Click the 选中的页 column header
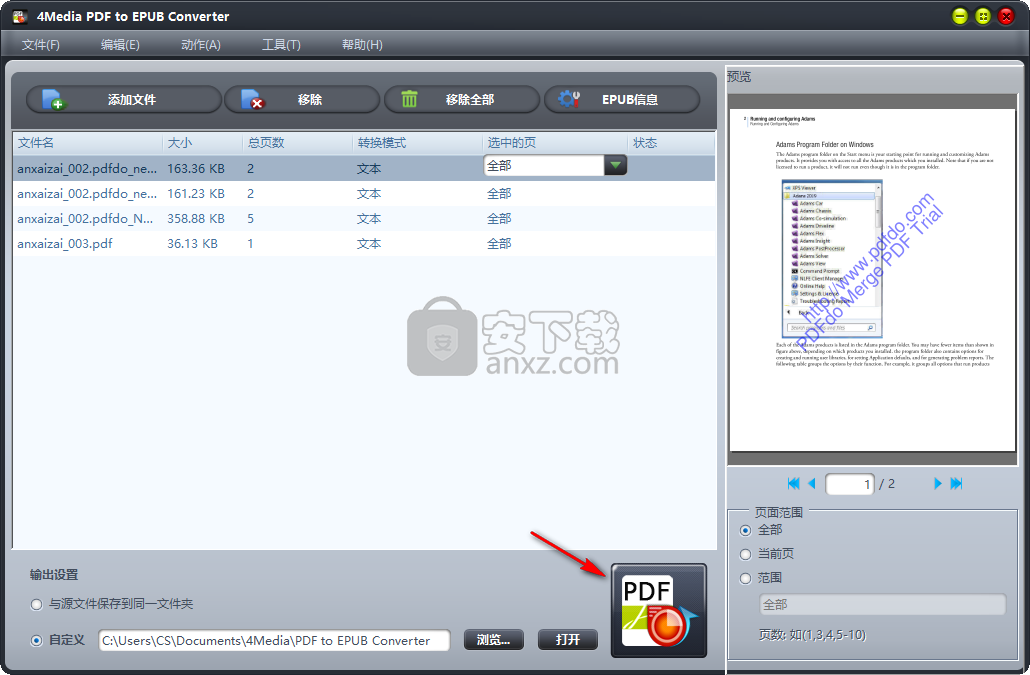Viewport: 1030px width, 675px height. pyautogui.click(x=555, y=142)
